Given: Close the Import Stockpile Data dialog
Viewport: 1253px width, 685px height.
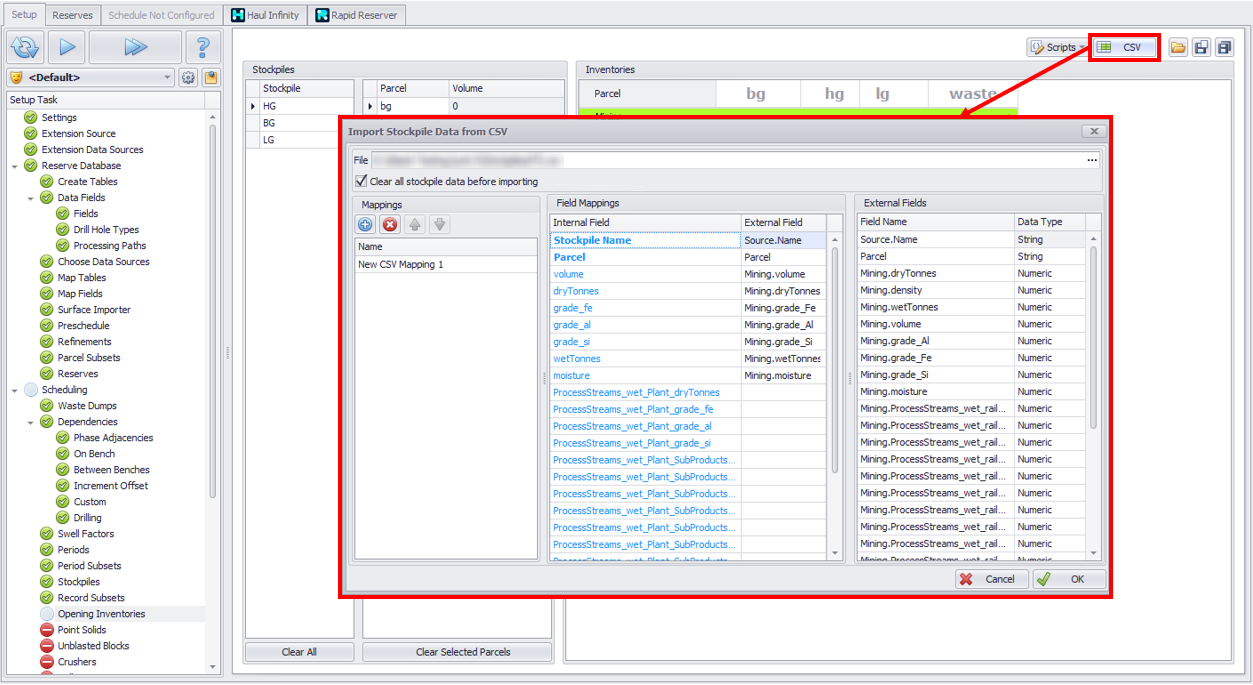Looking at the screenshot, I should click(x=1094, y=131).
